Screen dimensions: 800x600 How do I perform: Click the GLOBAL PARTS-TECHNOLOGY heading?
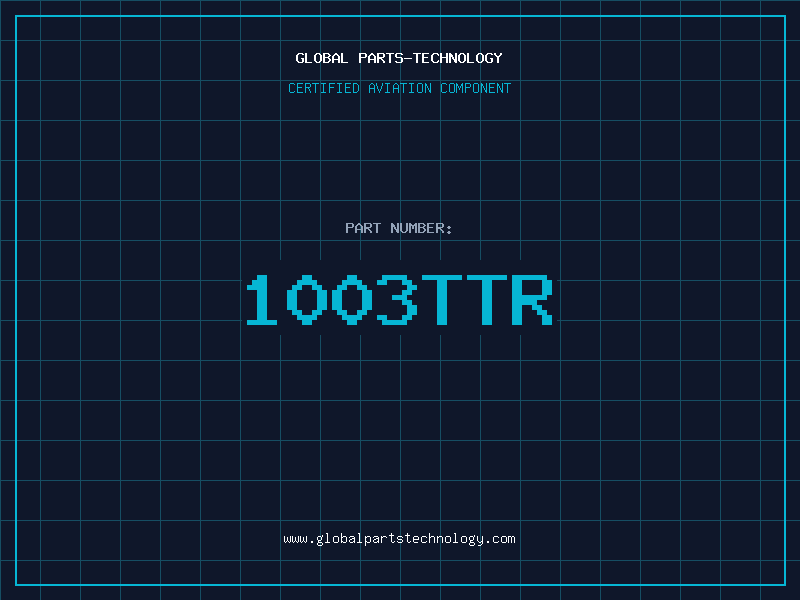[399, 58]
